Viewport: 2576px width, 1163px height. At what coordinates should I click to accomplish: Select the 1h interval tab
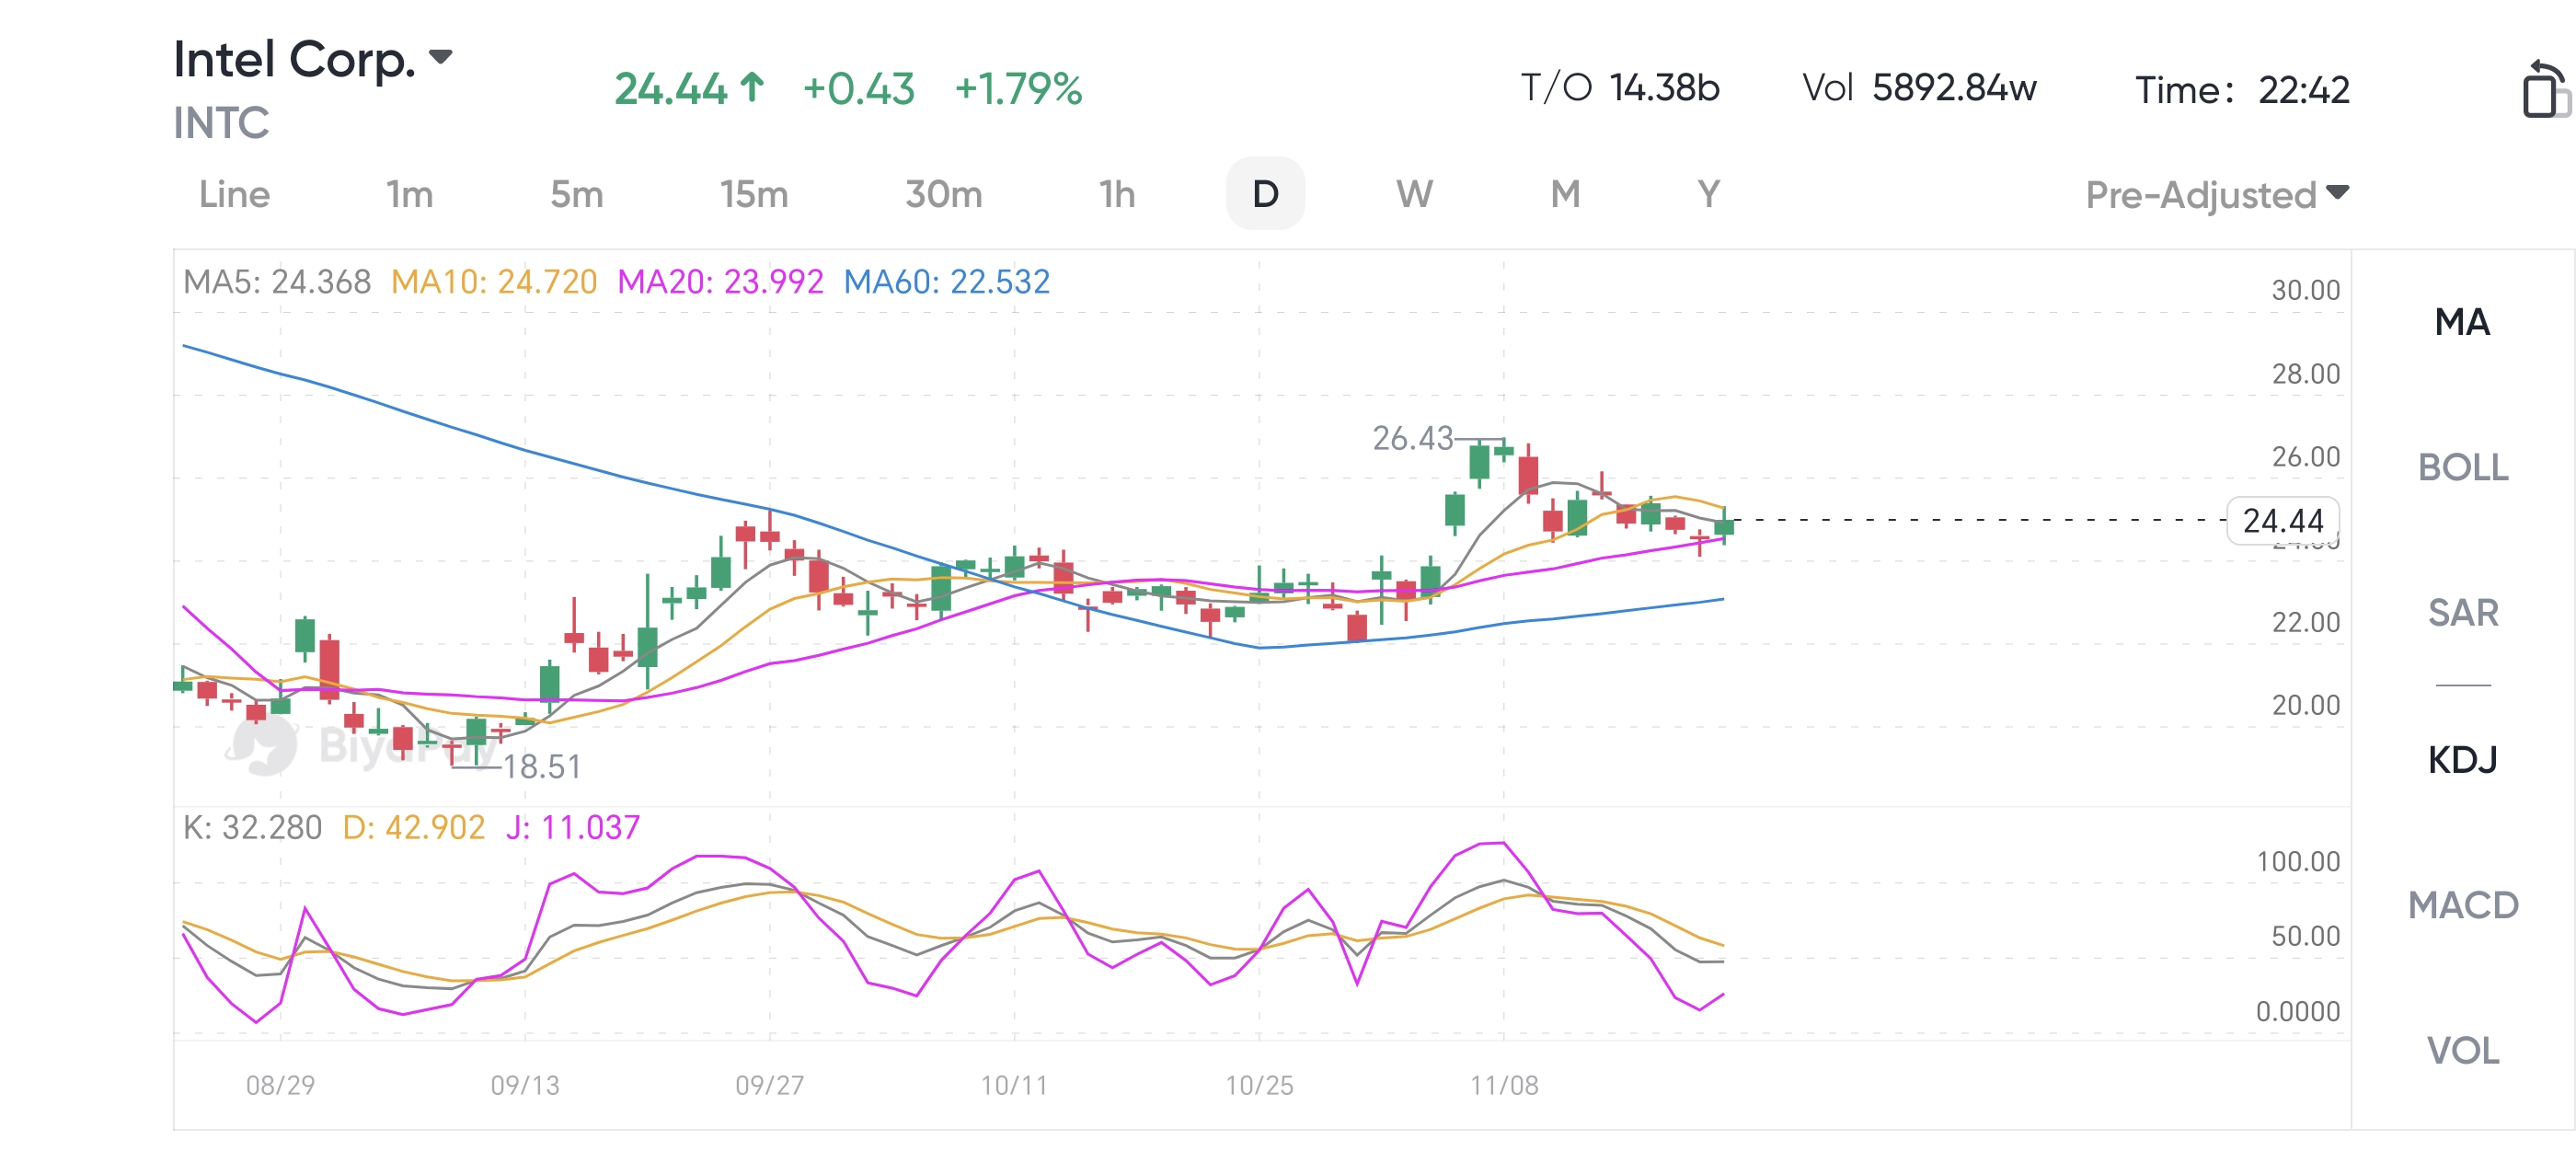1117,194
